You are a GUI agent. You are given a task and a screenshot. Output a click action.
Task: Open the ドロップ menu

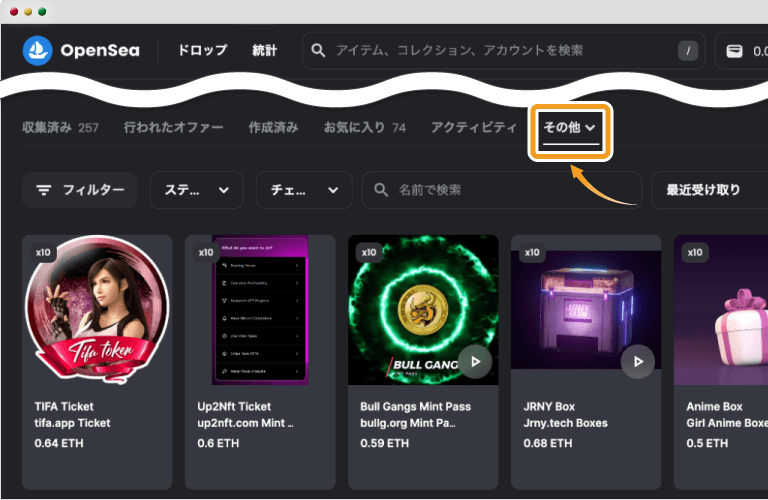[202, 50]
